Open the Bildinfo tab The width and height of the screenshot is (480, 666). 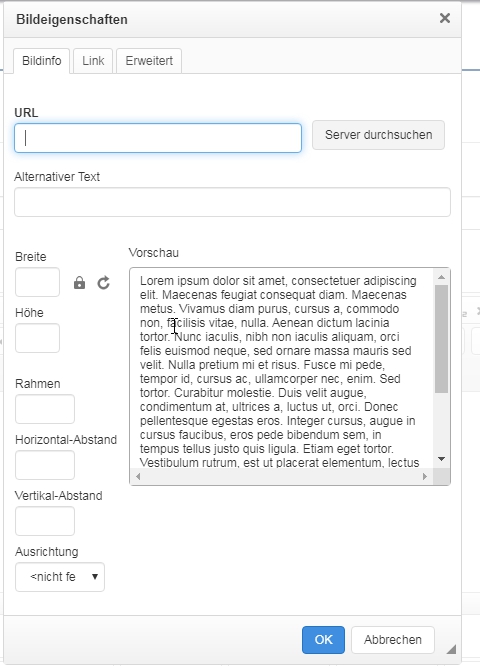(x=42, y=61)
